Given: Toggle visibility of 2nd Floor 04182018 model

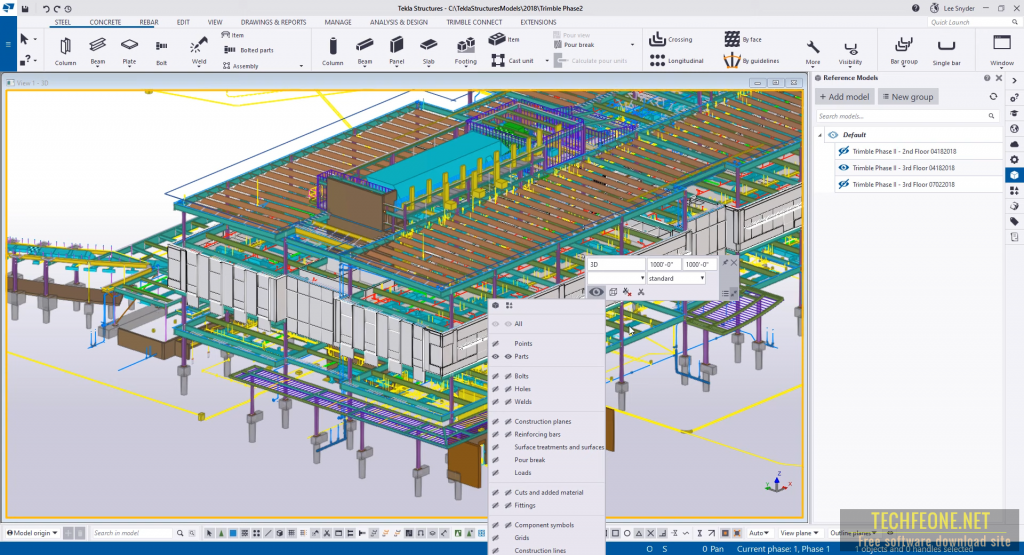Looking at the screenshot, I should tap(844, 151).
